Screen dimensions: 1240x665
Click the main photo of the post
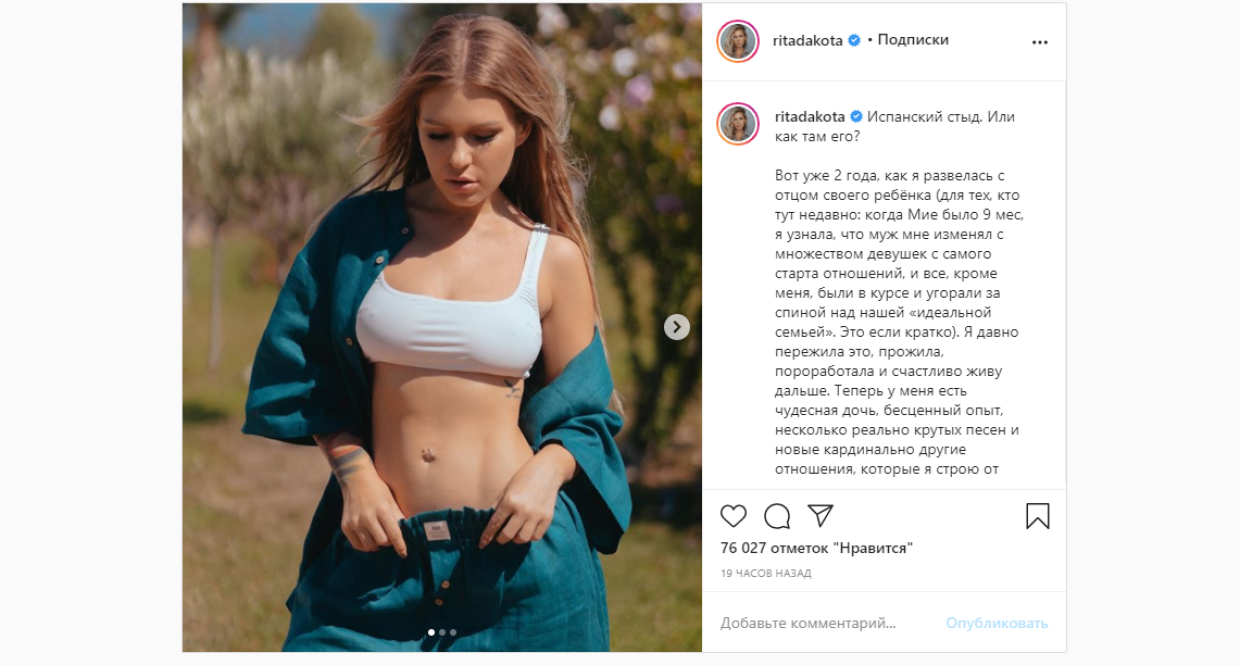click(x=442, y=327)
